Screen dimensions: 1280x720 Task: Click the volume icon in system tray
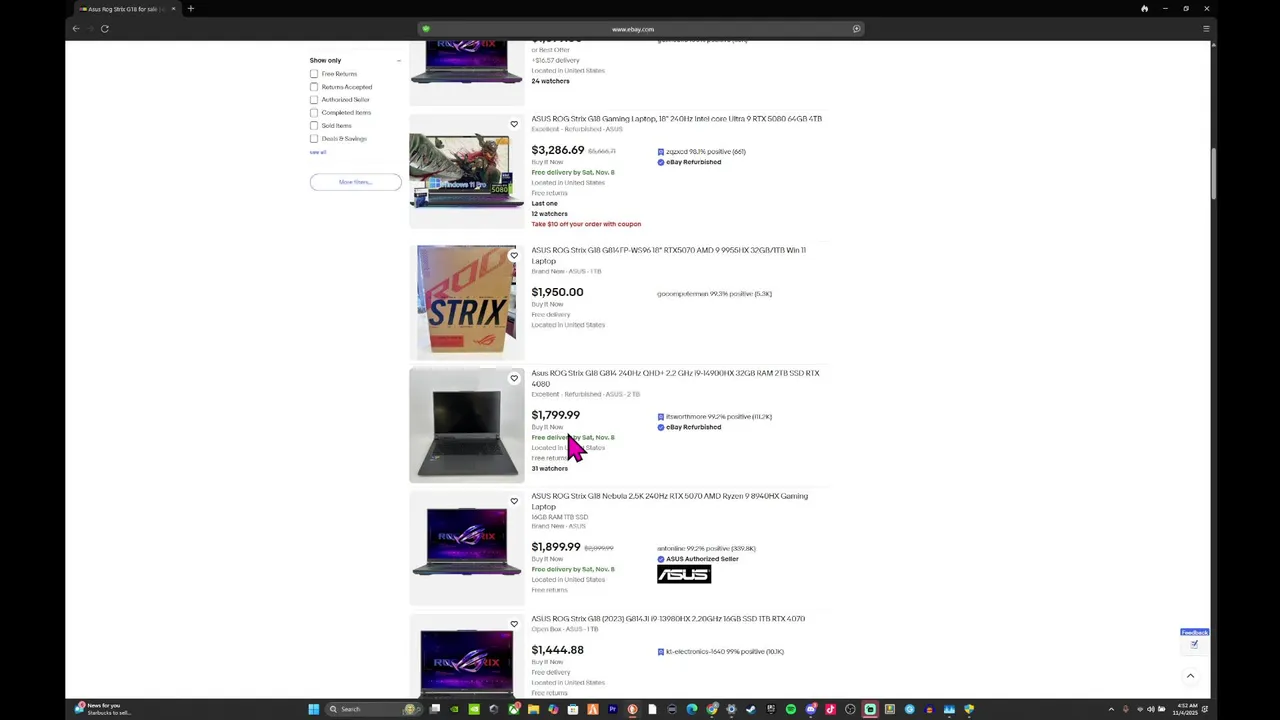point(1150,709)
